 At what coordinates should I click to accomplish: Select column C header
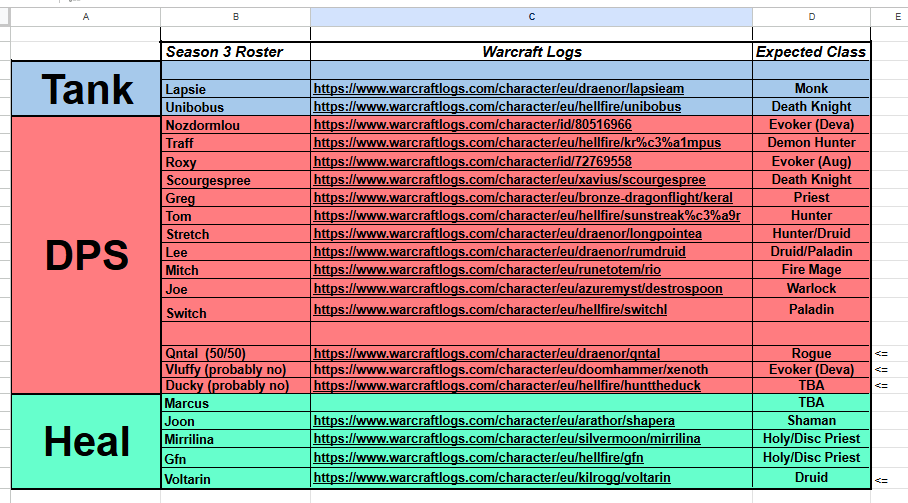point(532,17)
